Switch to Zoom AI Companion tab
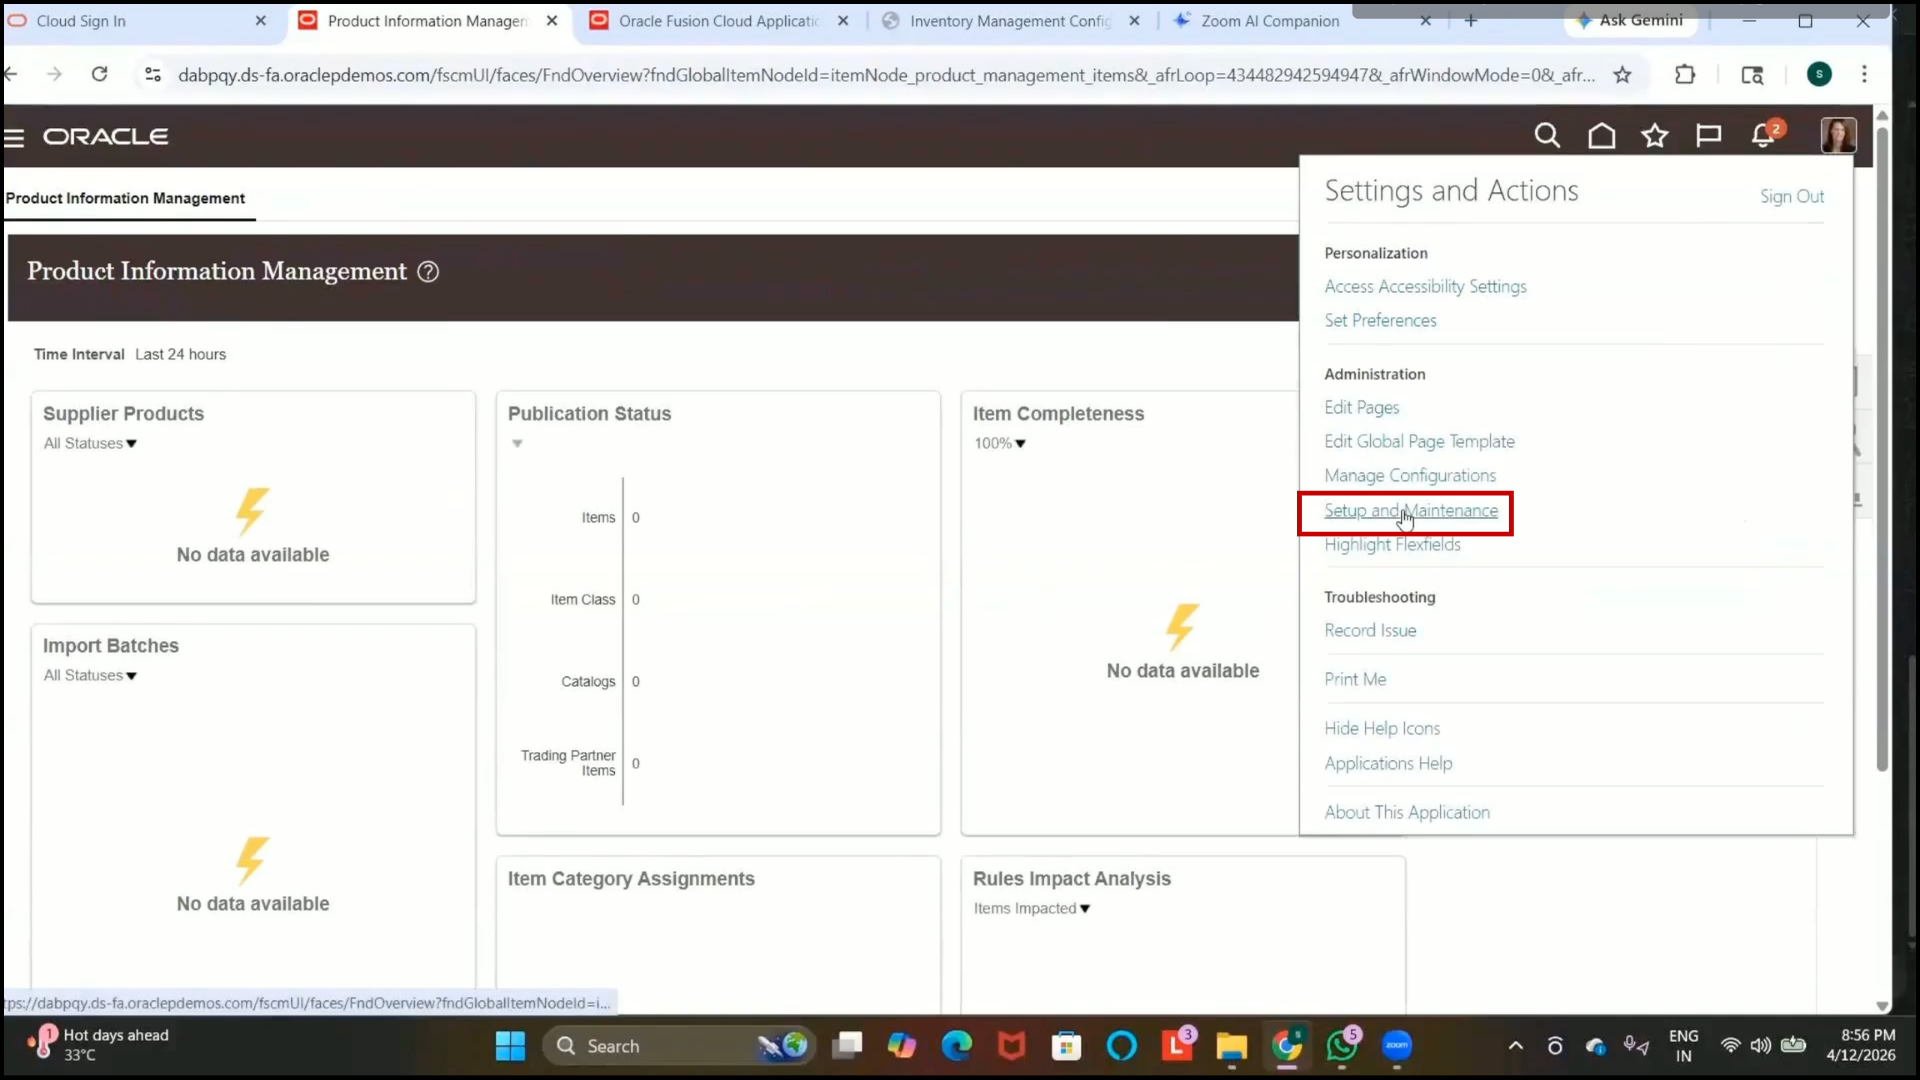Image resolution: width=1920 pixels, height=1080 pixels. [x=1270, y=21]
